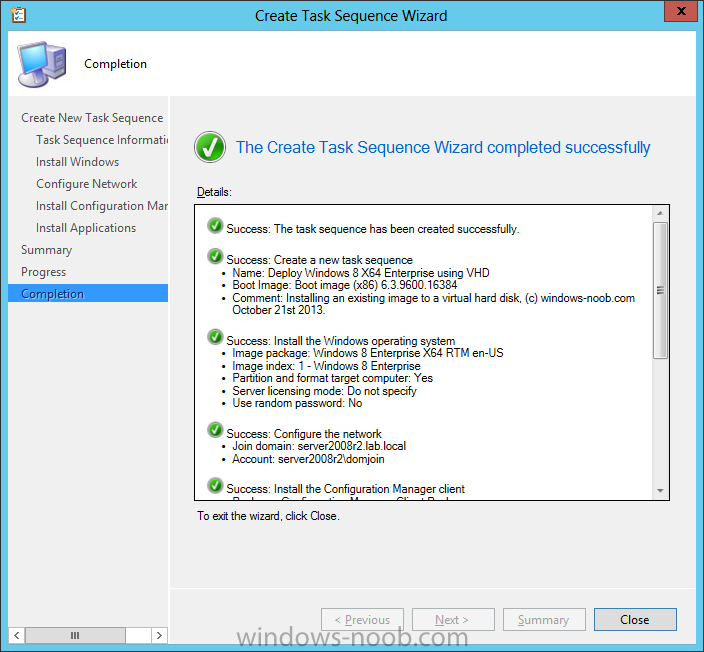The width and height of the screenshot is (704, 652).
Task: Click green check beside task sequence created
Action: 215,225
